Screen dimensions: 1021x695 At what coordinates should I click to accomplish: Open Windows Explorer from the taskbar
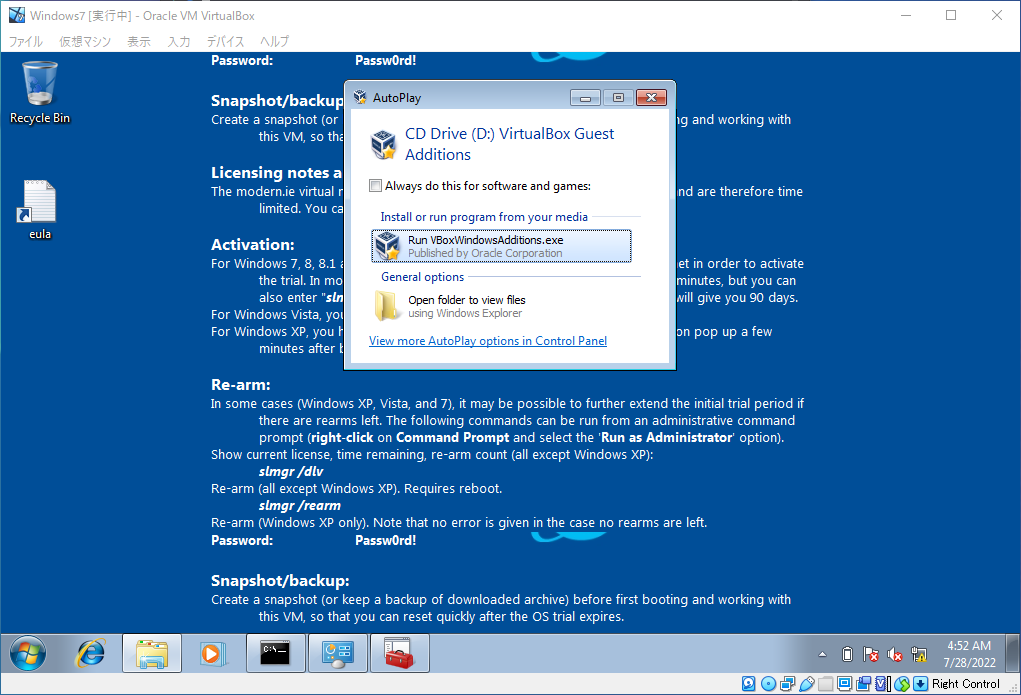pos(152,653)
